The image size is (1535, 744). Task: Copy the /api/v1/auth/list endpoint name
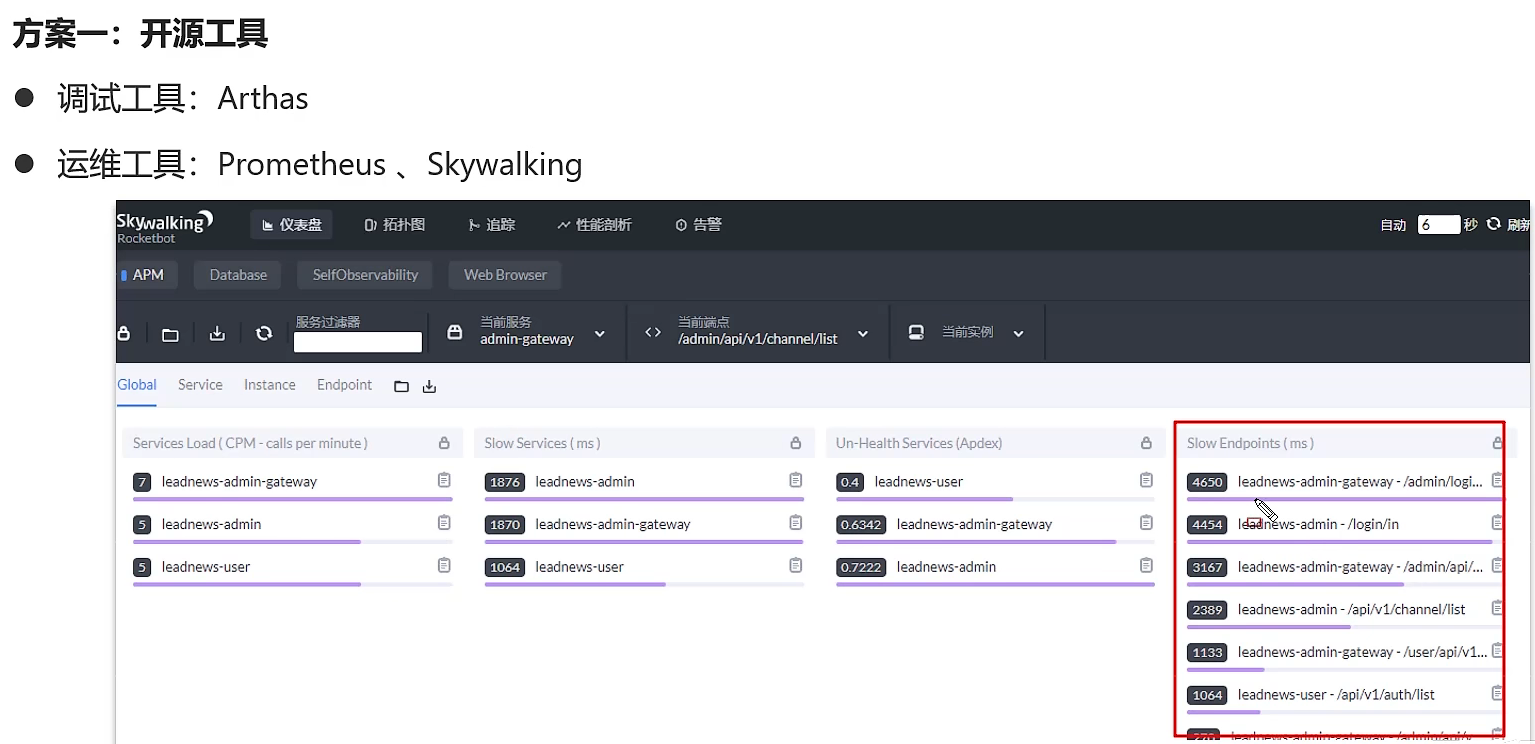(1497, 693)
